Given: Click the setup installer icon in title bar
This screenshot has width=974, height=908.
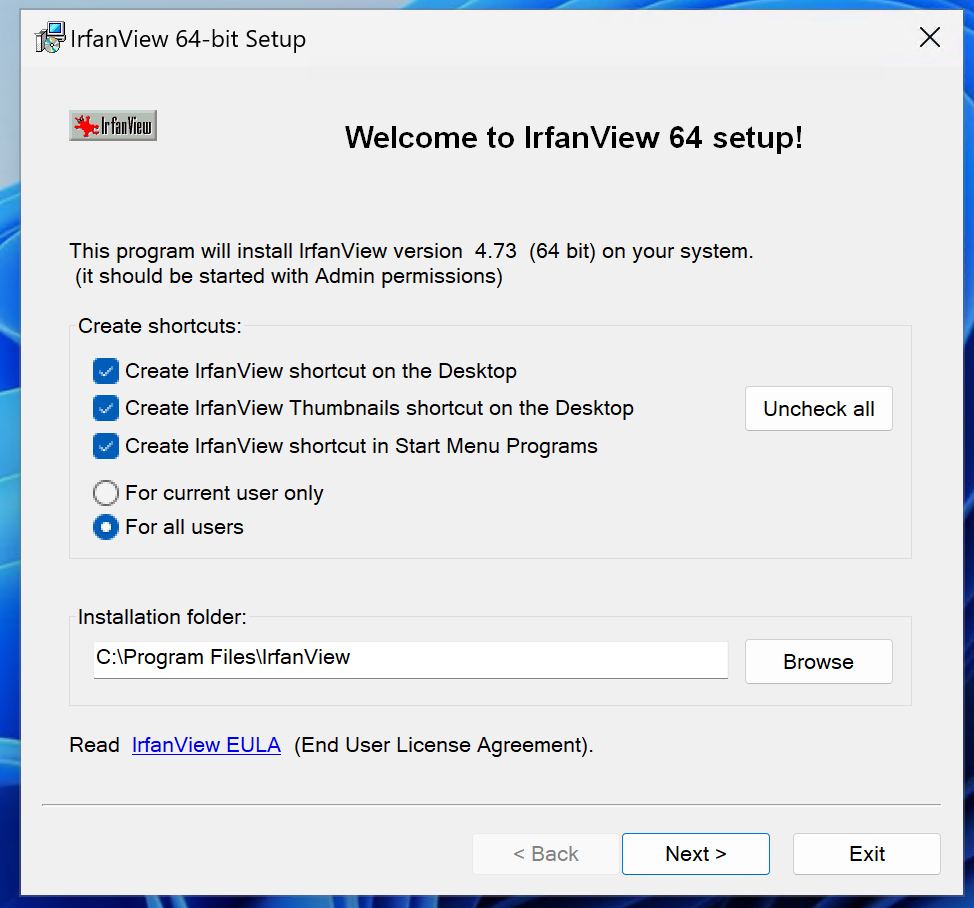Looking at the screenshot, I should click(50, 38).
